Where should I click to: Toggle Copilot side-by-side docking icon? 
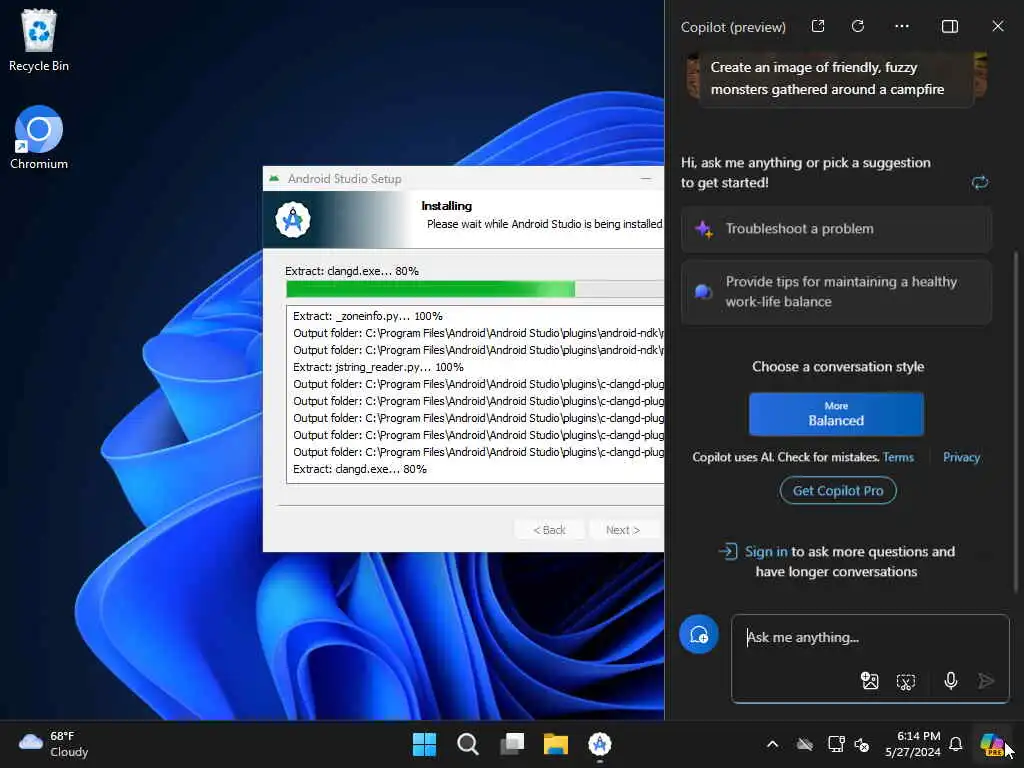click(950, 26)
